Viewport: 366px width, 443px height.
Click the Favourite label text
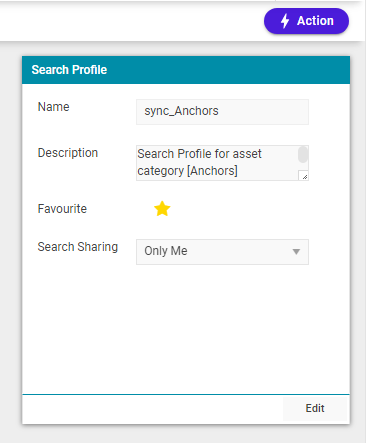[62, 209]
